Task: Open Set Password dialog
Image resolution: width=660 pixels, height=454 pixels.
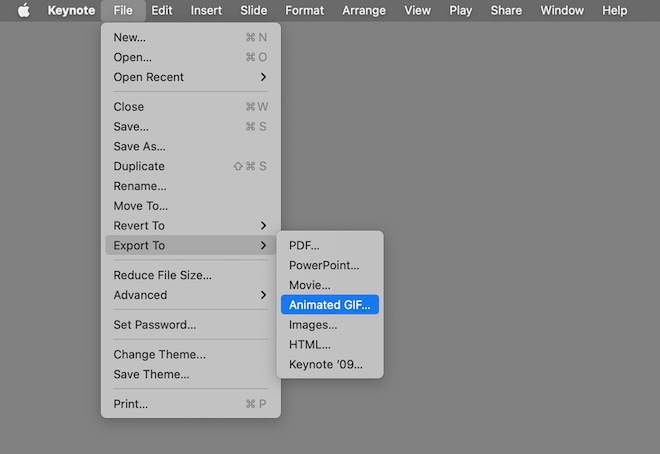Action: point(154,325)
